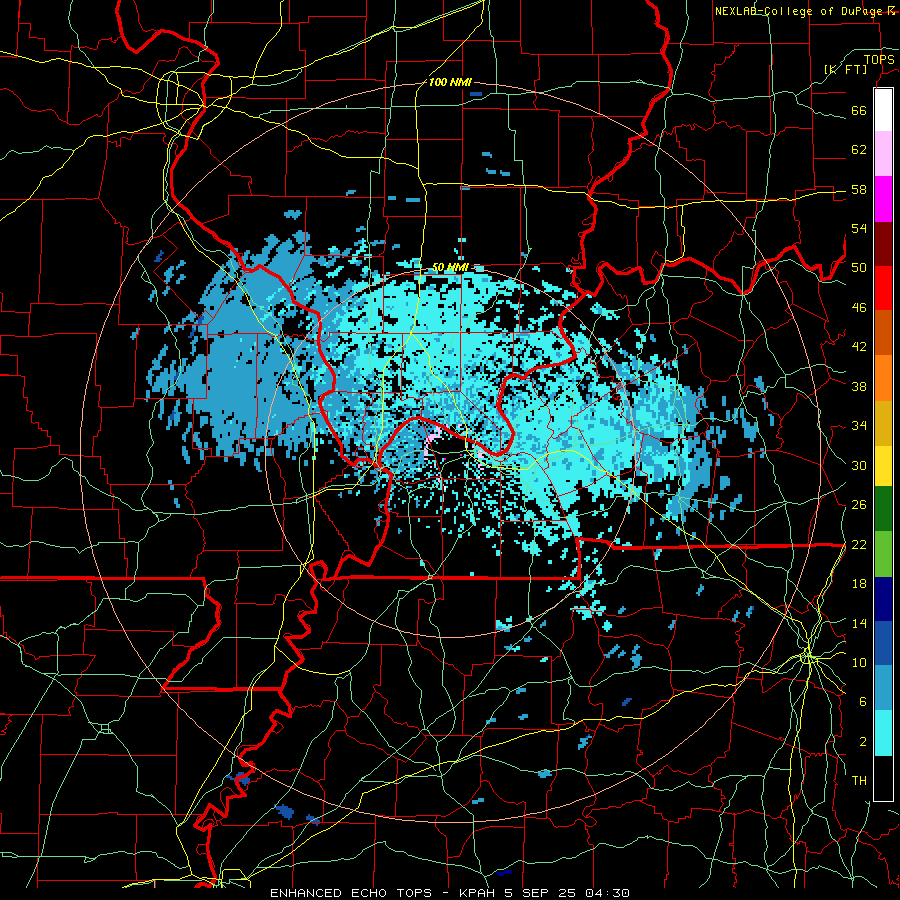The height and width of the screenshot is (900, 900).
Task: Click the TH legend label
Action: pyautogui.click(x=859, y=781)
